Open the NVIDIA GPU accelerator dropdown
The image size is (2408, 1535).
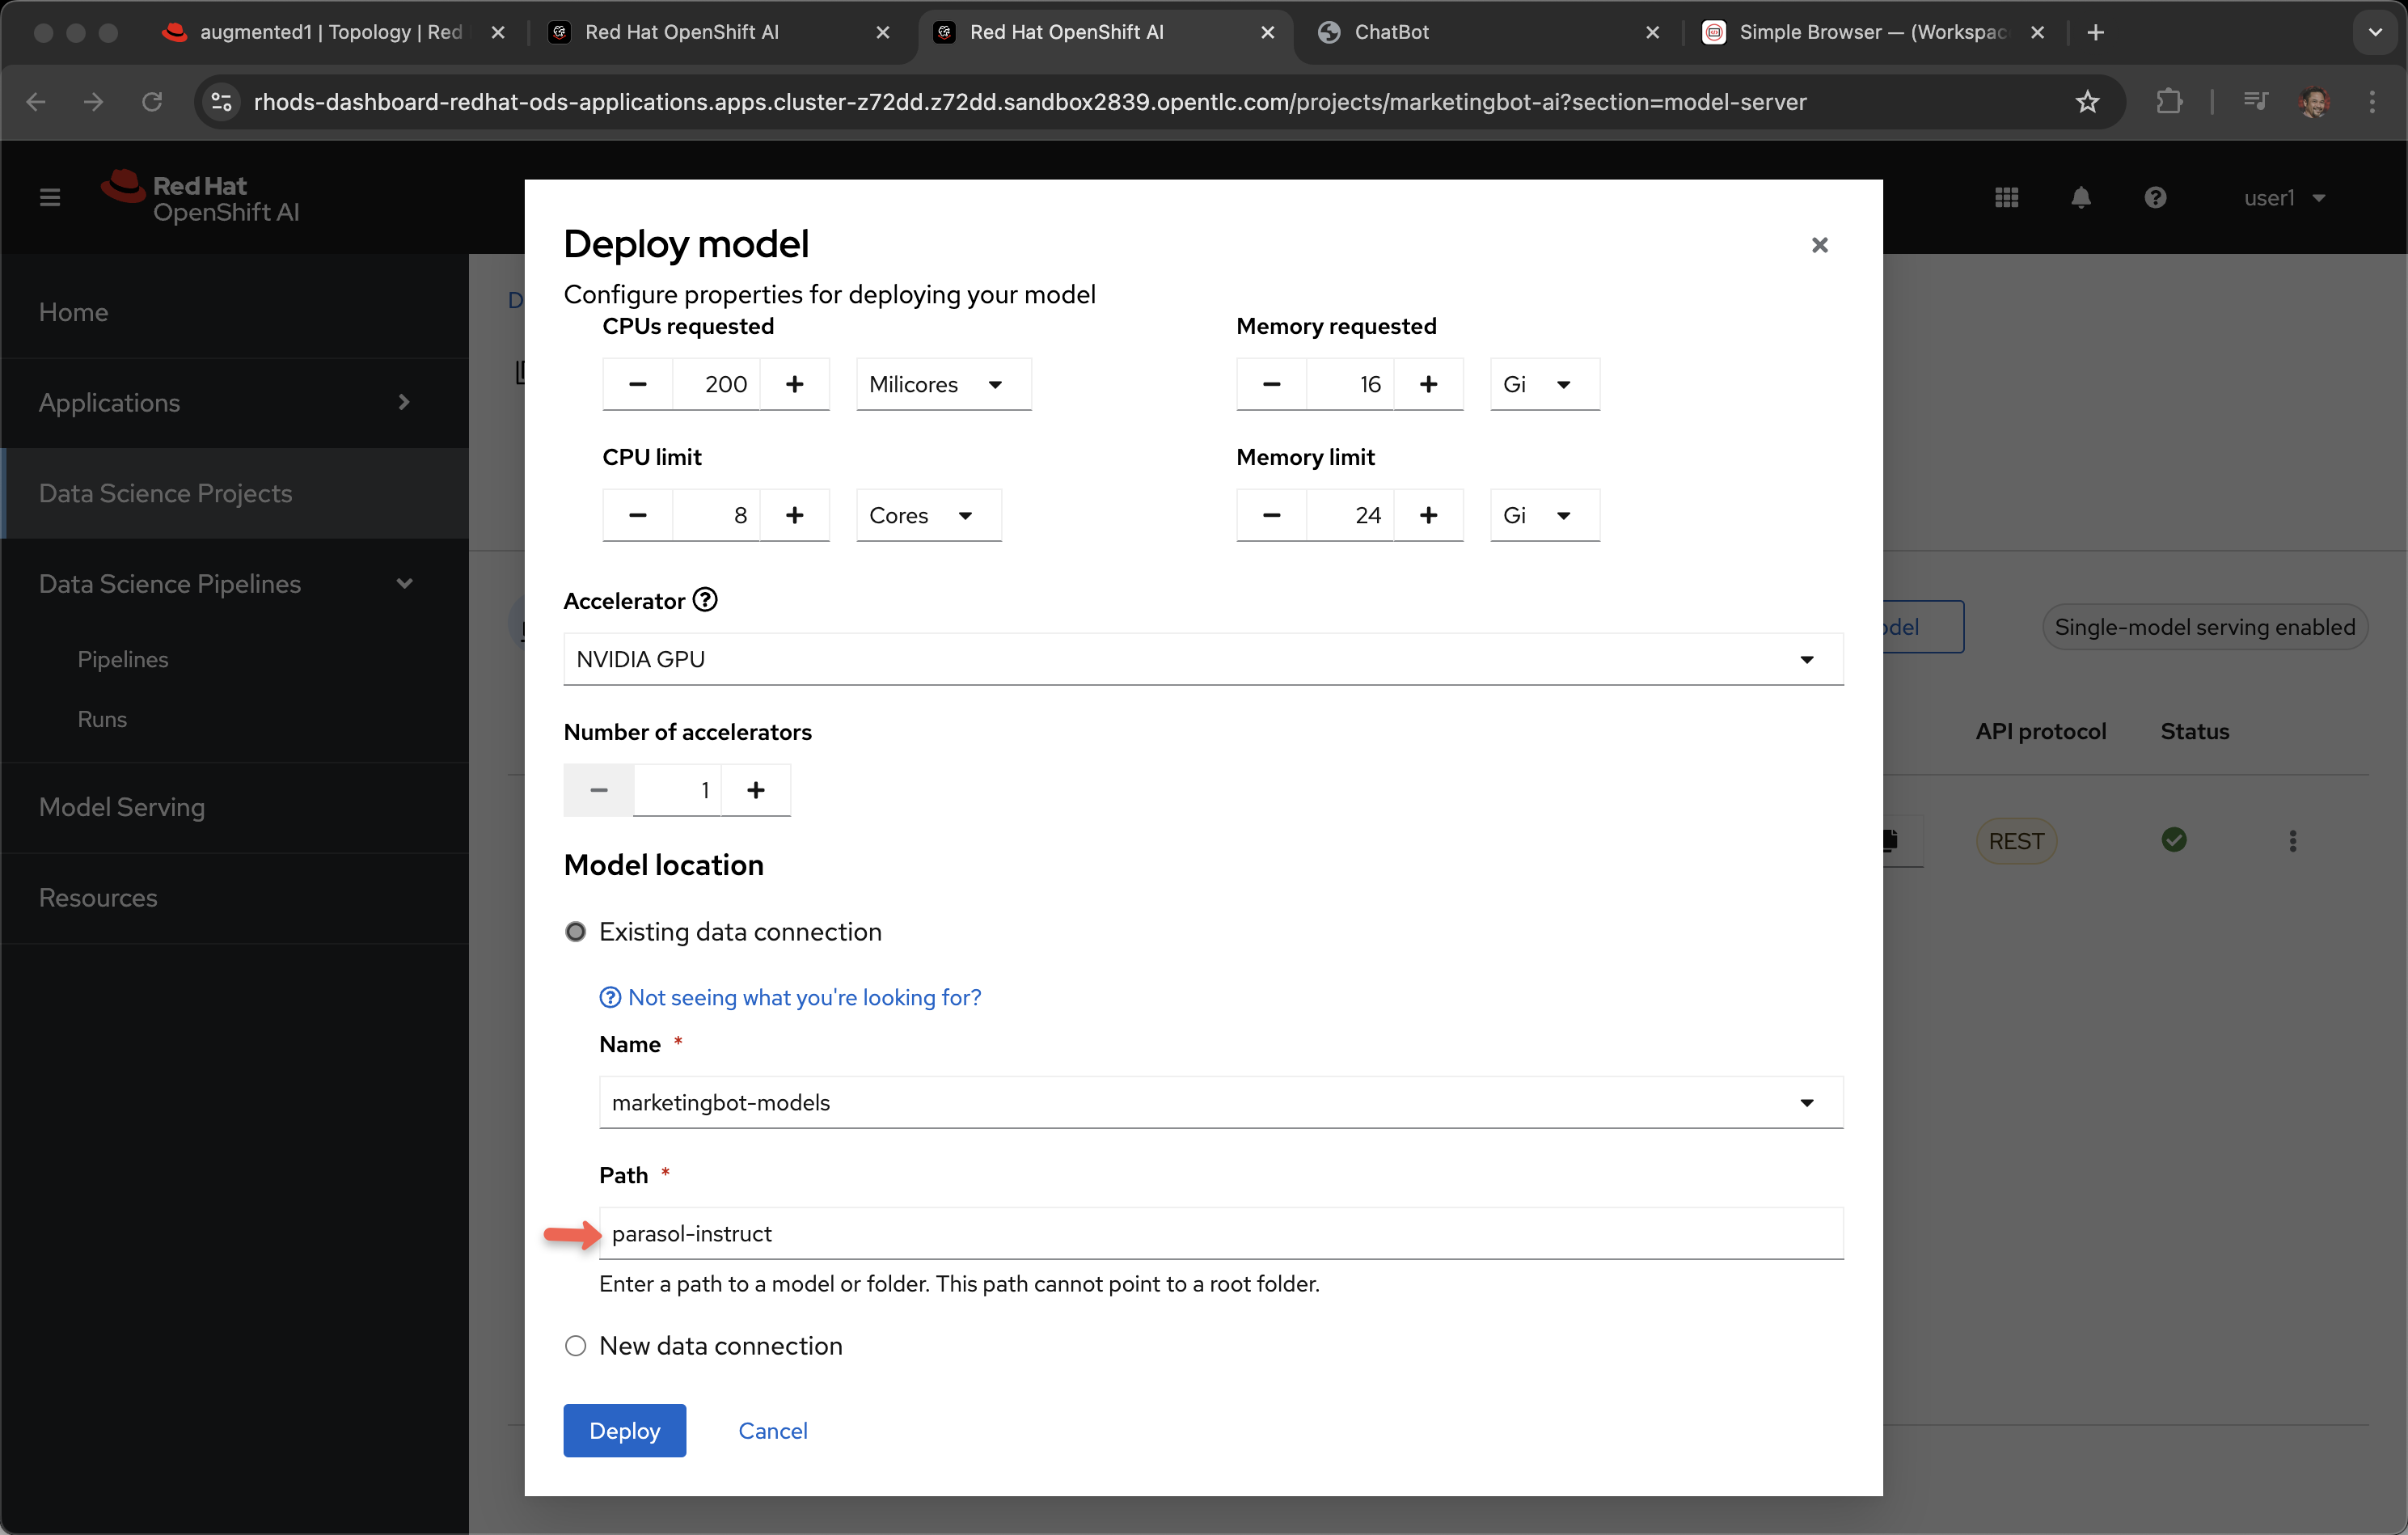tap(1203, 659)
